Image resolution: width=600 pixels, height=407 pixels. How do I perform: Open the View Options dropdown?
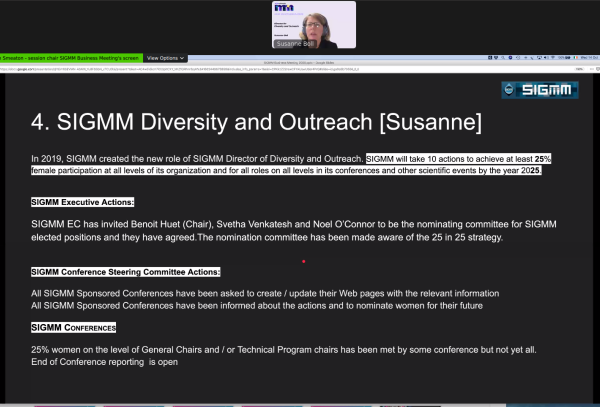pos(165,58)
